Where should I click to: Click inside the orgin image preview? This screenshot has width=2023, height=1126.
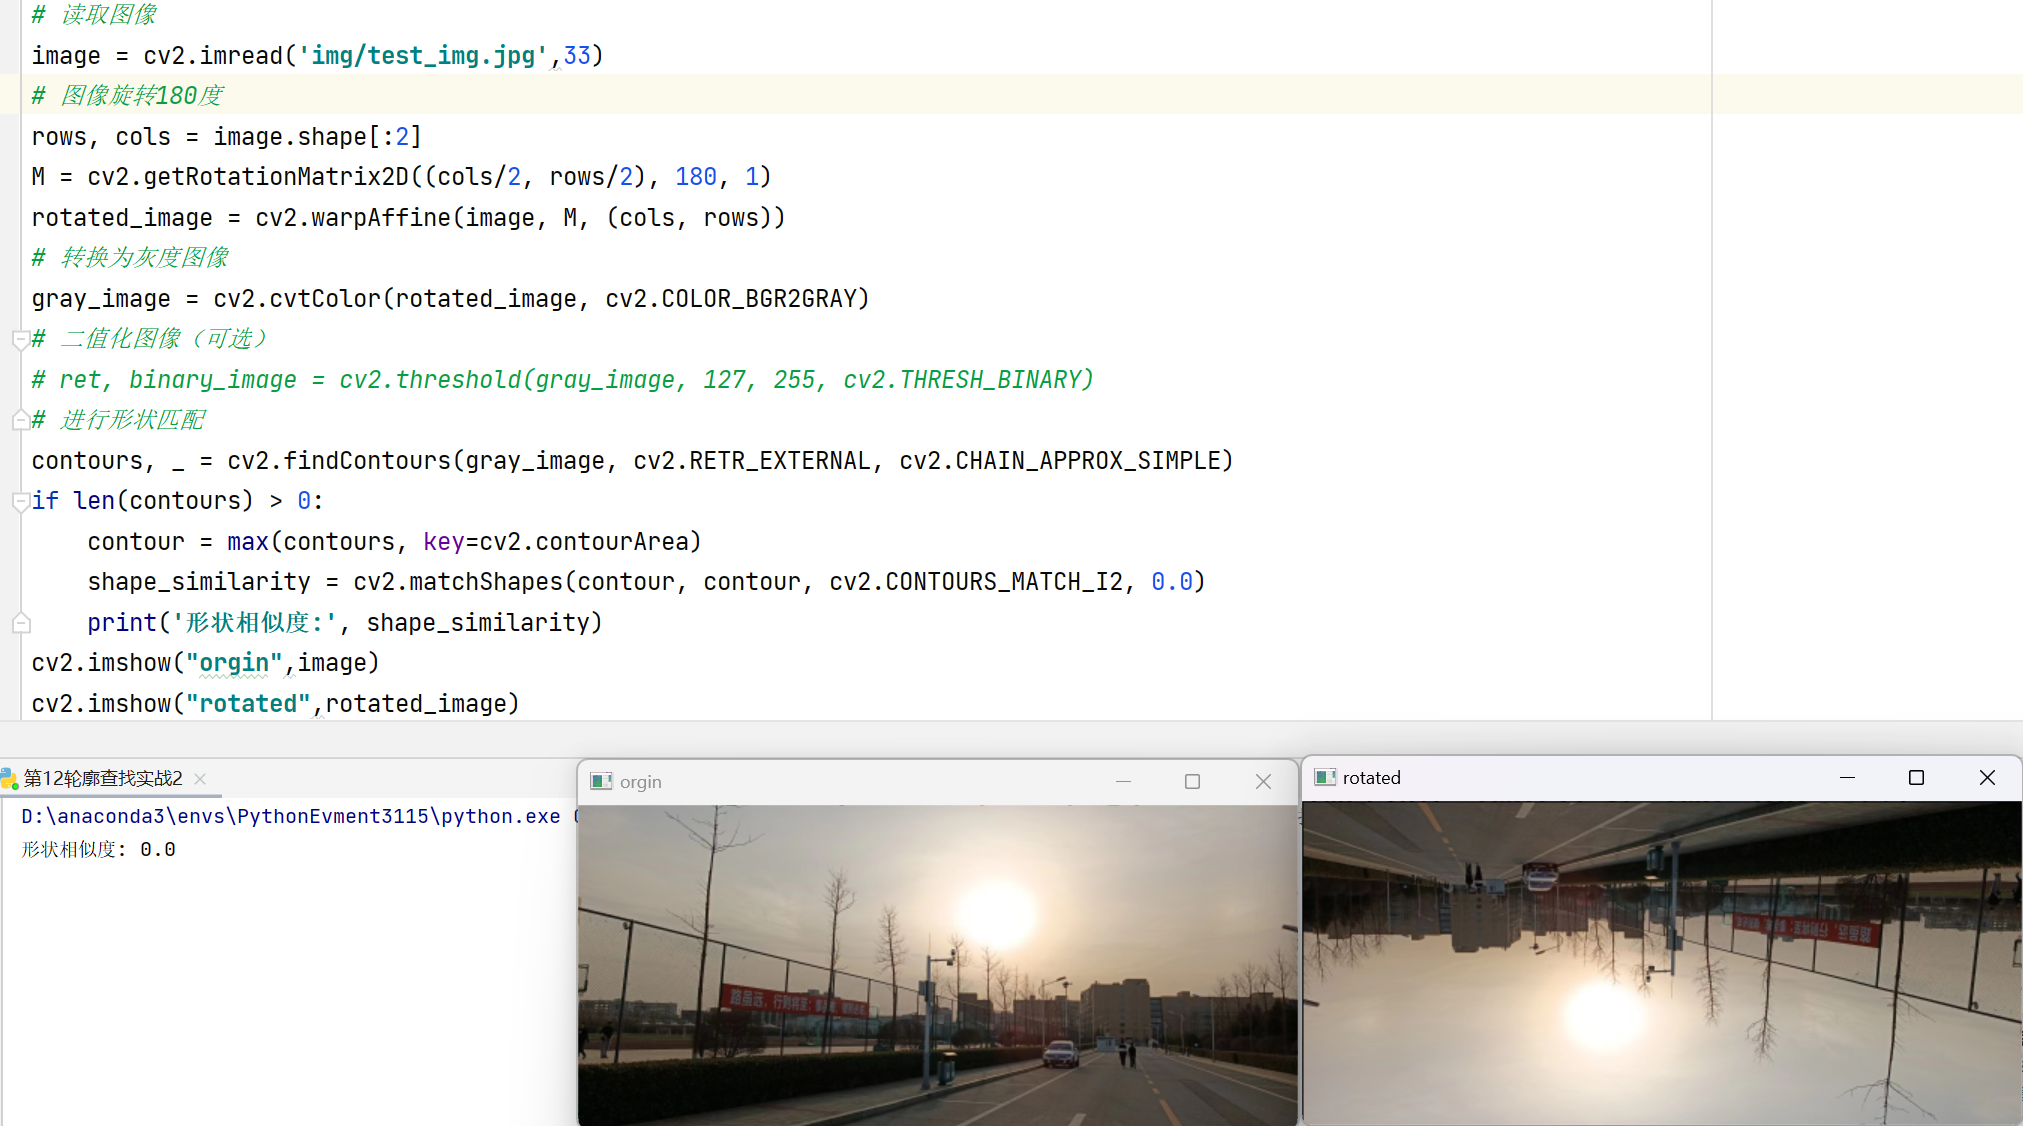click(937, 965)
